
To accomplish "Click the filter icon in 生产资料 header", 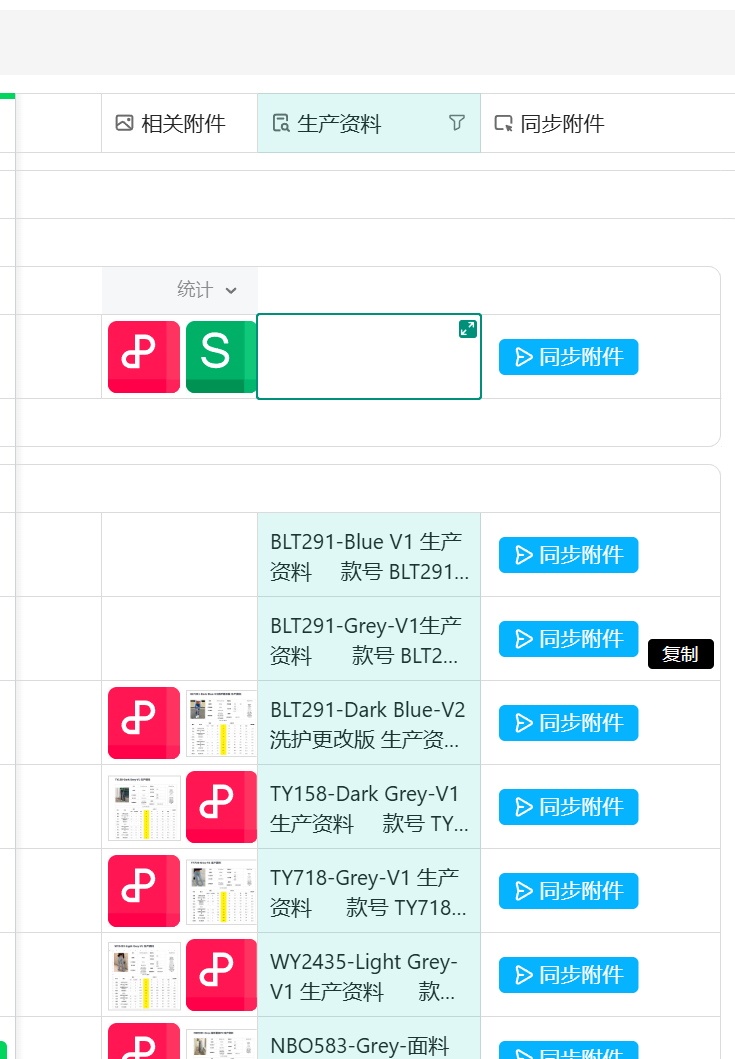I will click(x=457, y=123).
